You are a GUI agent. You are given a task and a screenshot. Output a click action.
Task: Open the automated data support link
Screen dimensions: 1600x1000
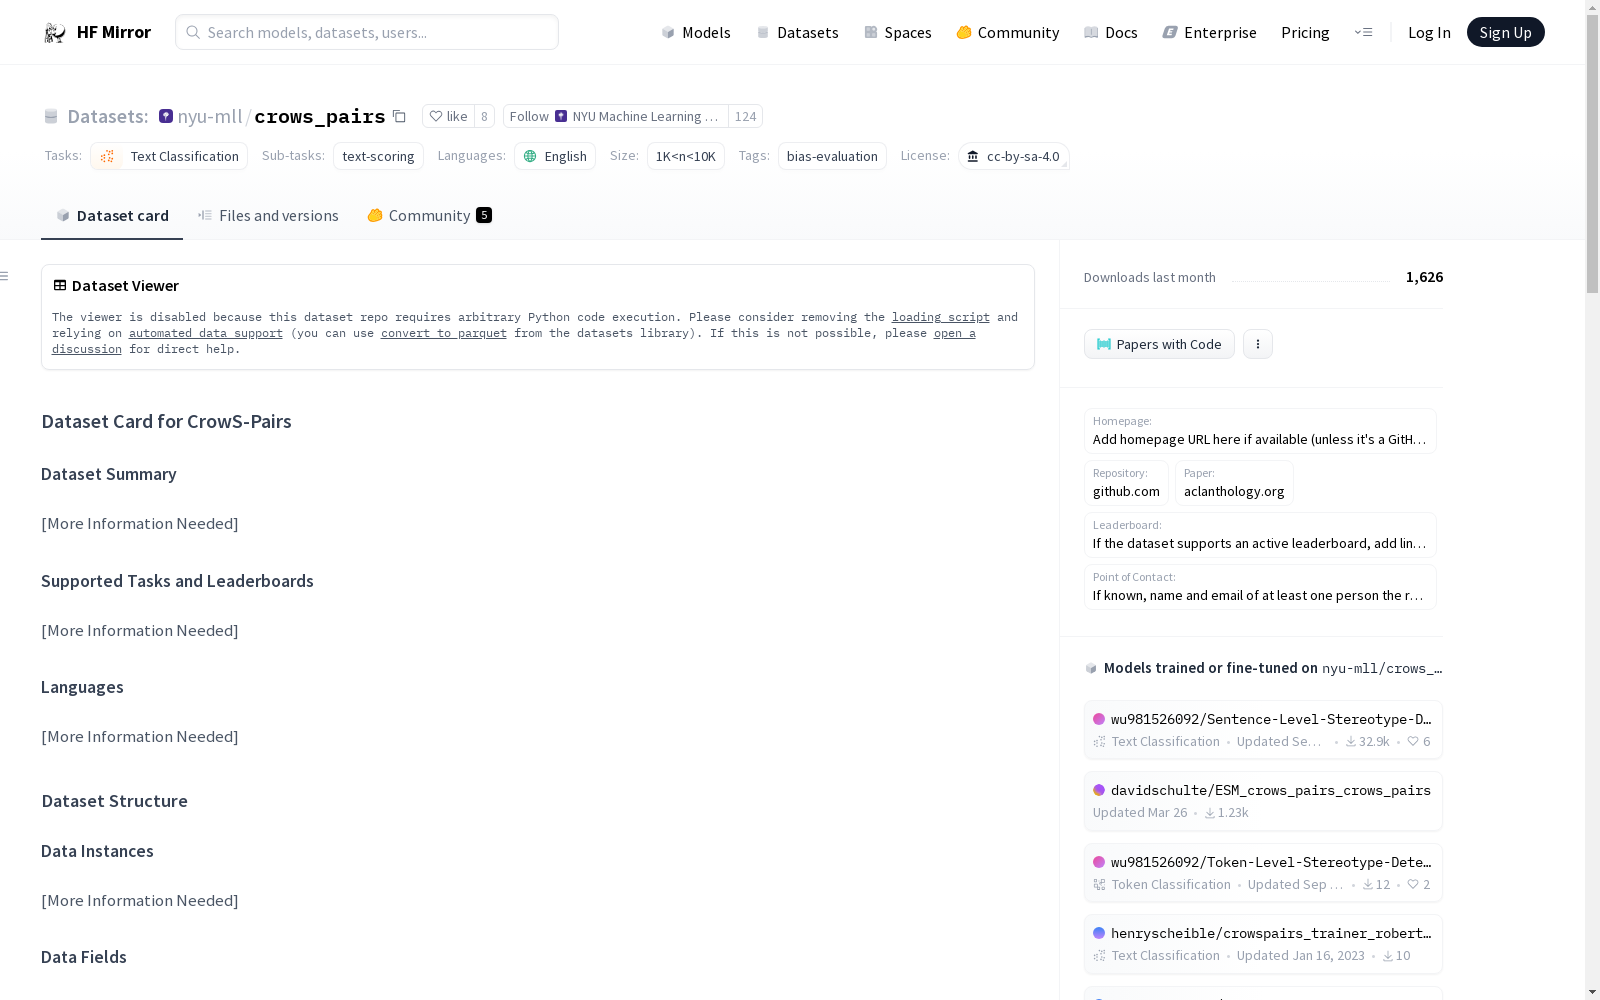click(x=206, y=333)
